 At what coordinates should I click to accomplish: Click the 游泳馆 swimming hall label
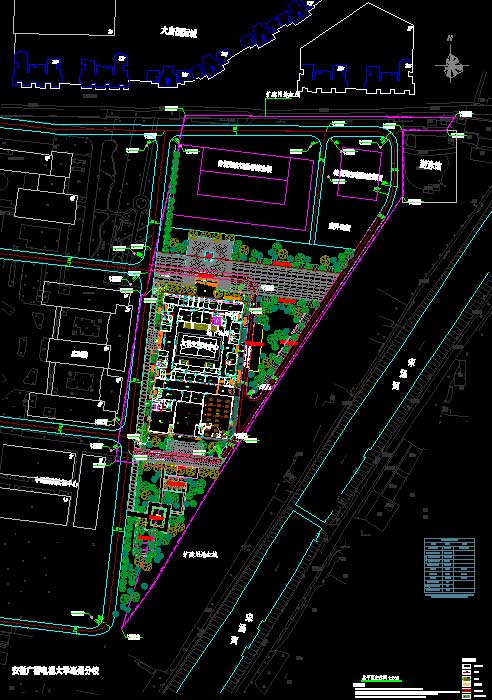click(x=430, y=165)
